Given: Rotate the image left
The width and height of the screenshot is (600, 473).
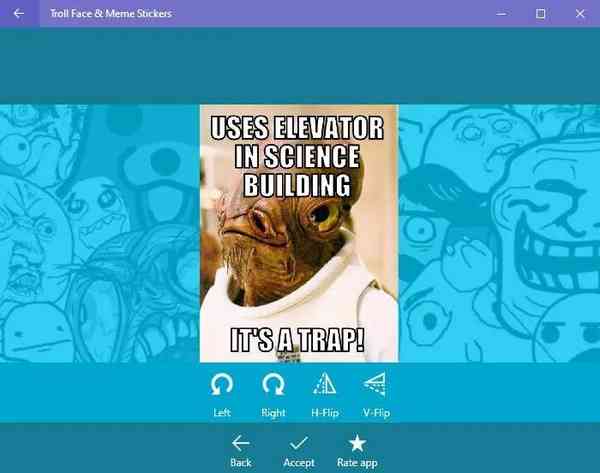Looking at the screenshot, I should click(x=222, y=394).
